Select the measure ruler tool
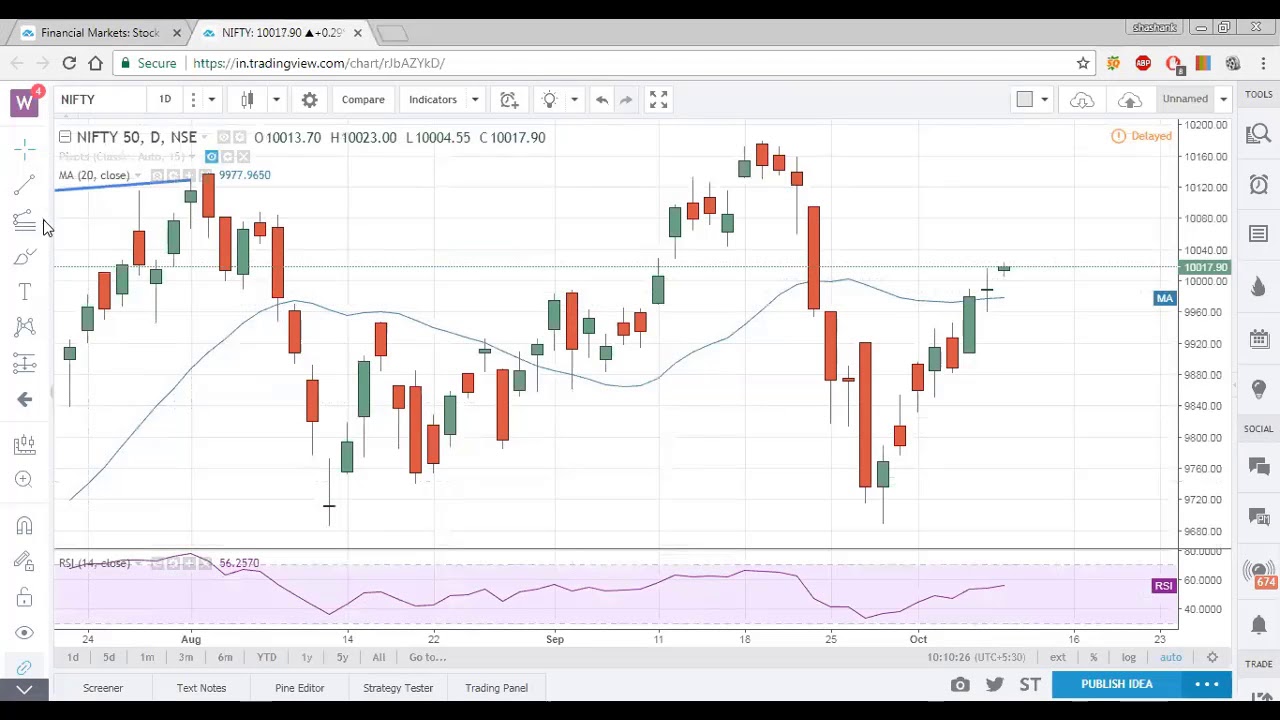 click(25, 444)
